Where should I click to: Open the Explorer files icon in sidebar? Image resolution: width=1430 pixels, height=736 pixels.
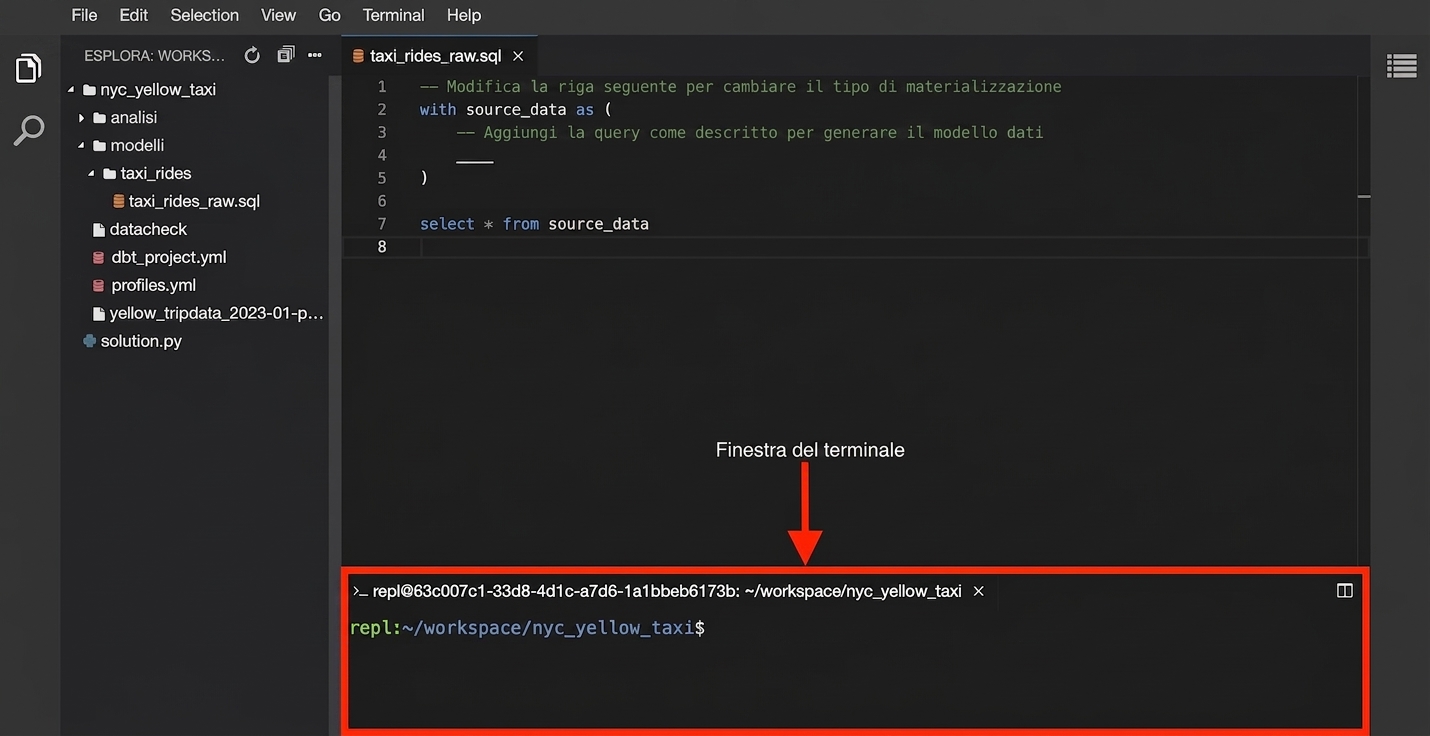(x=29, y=68)
